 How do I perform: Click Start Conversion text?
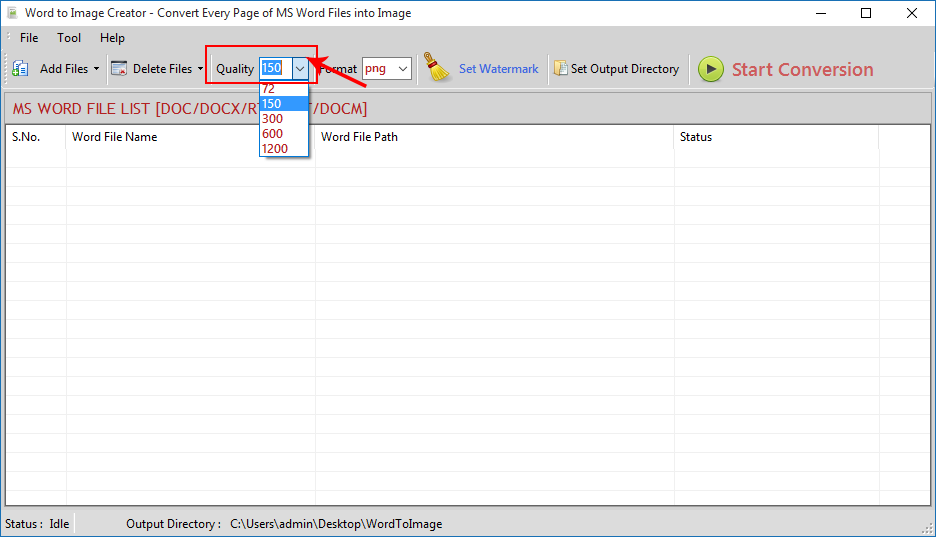pos(802,69)
